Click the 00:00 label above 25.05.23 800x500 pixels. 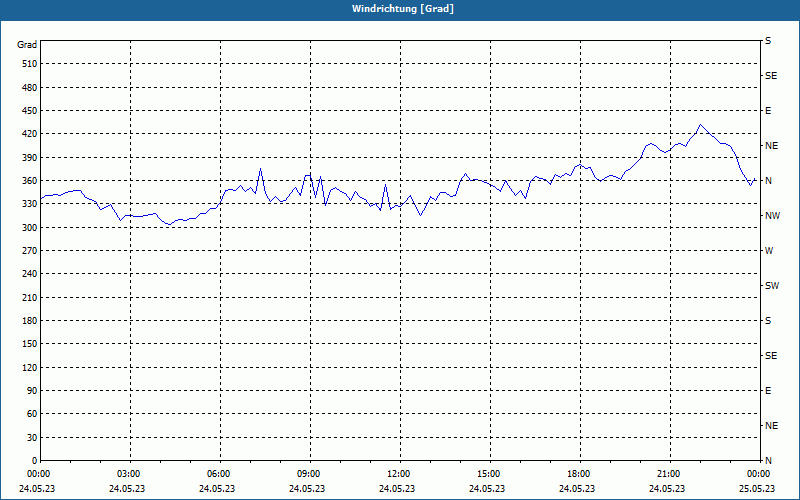[759, 474]
